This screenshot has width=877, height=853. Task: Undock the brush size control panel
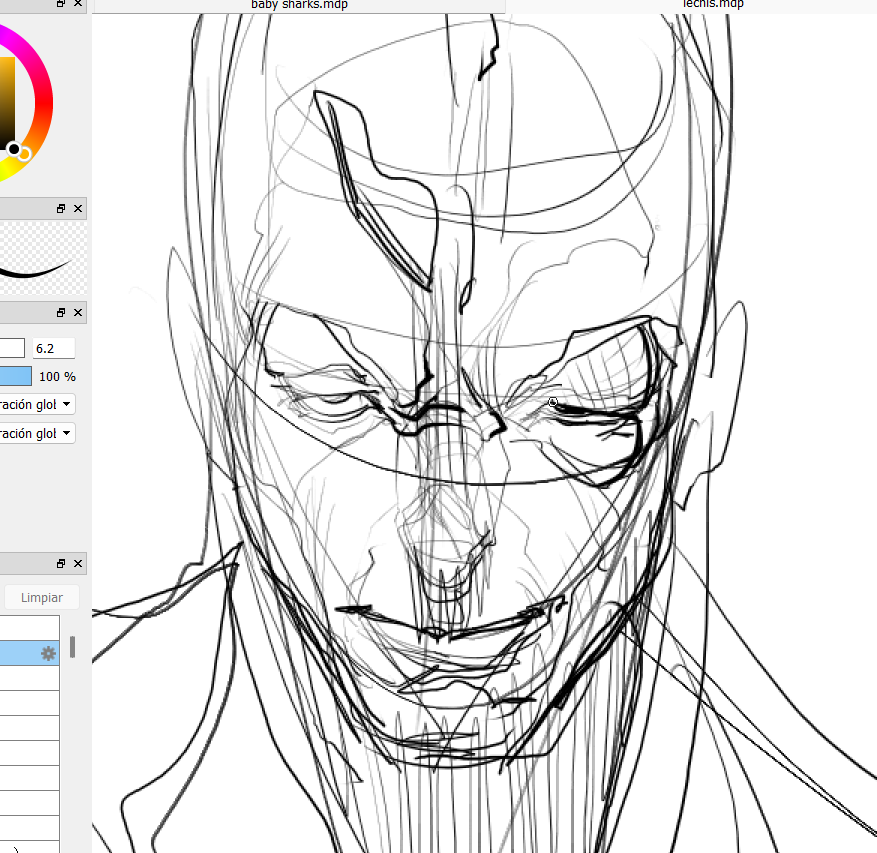click(61, 313)
